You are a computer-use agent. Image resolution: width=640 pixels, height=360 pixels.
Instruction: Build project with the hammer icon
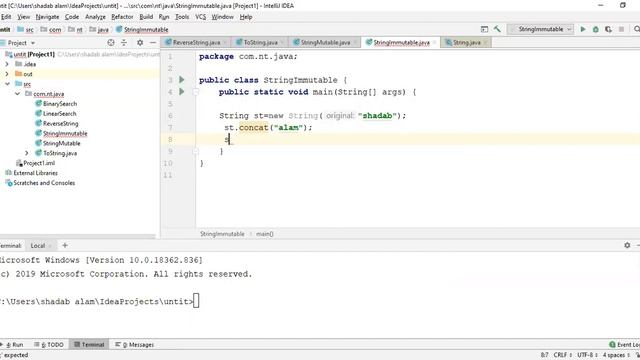click(497, 29)
